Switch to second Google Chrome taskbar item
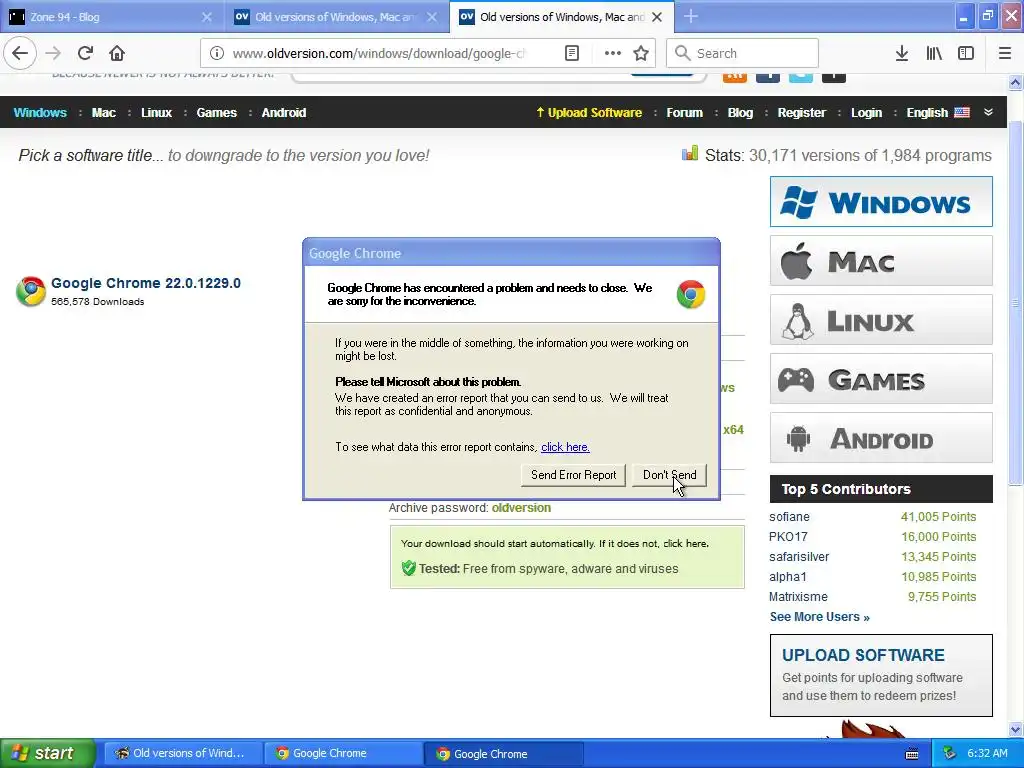This screenshot has height=768, width=1024. pyautogui.click(x=504, y=753)
